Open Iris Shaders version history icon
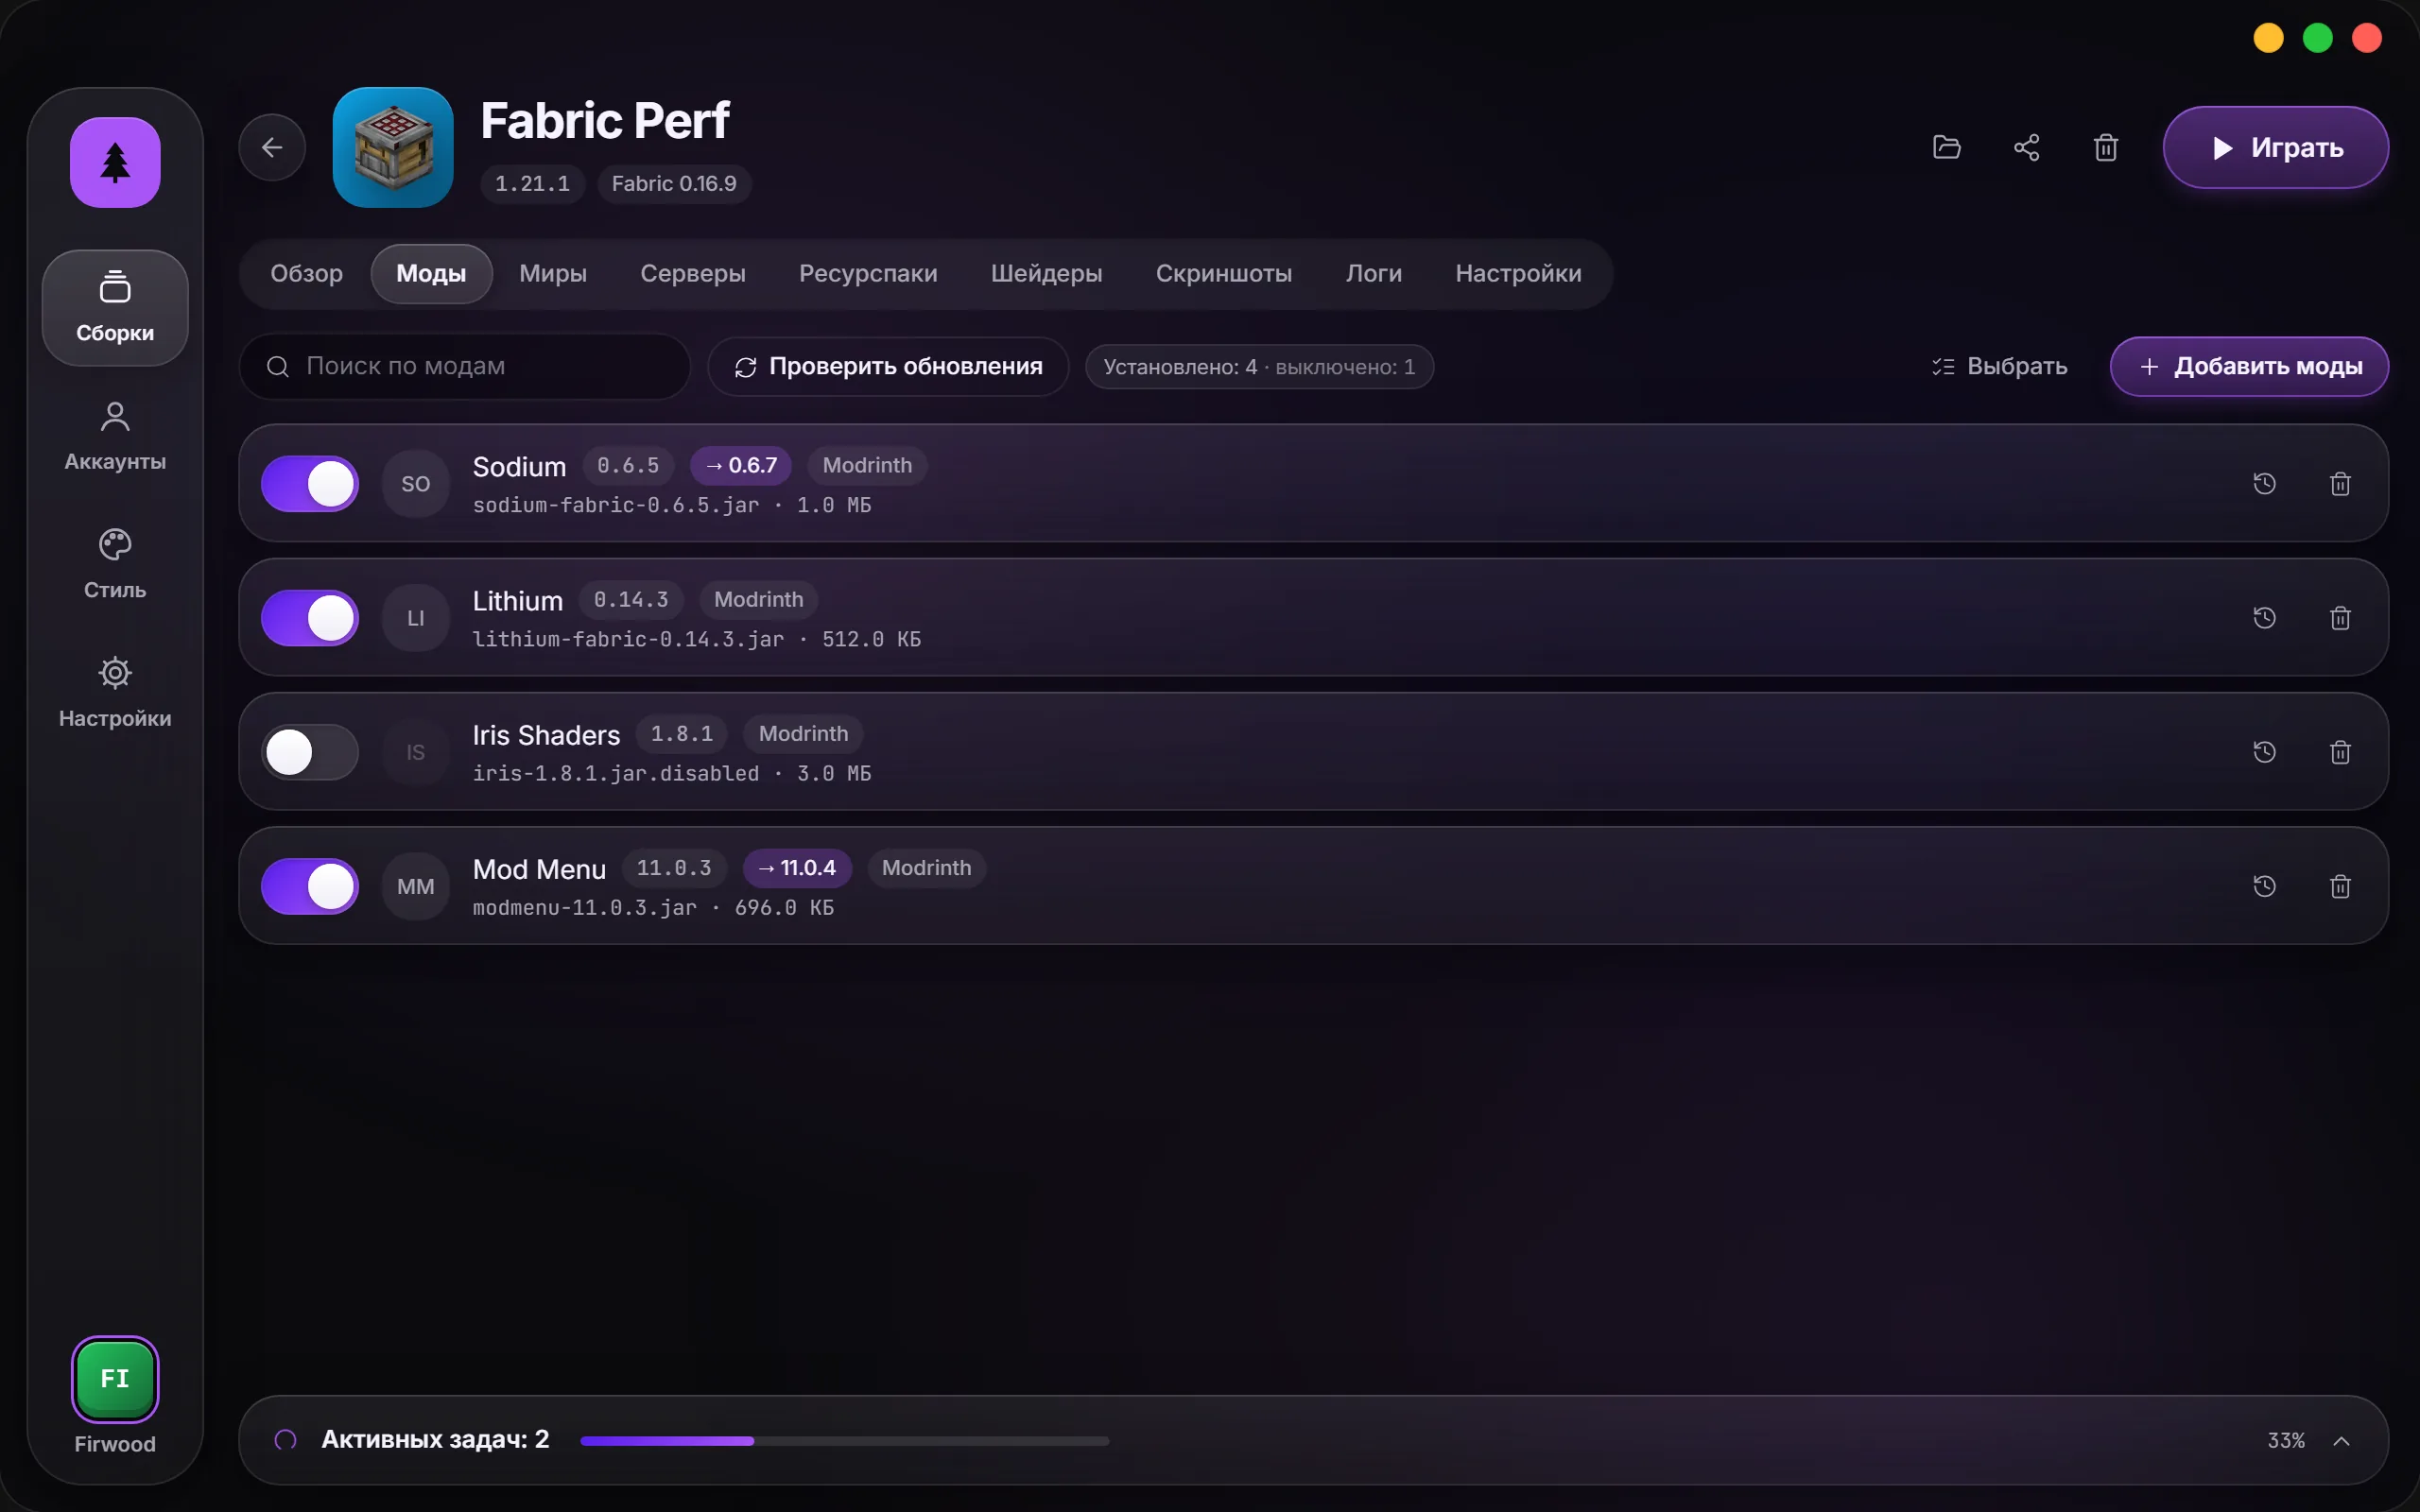2420x1512 pixels. (x=2264, y=752)
